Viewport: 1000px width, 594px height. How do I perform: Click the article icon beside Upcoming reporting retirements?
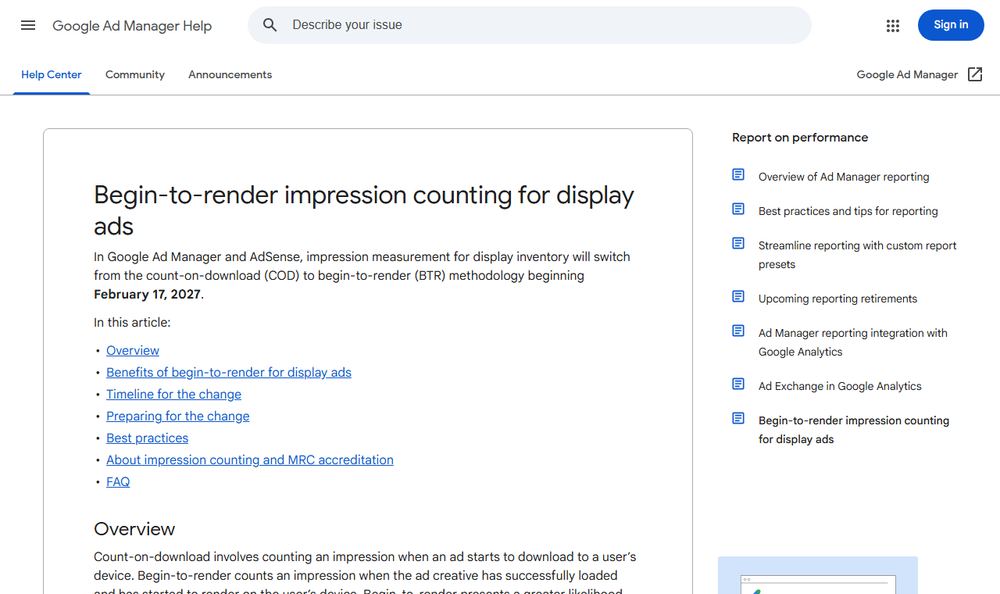click(x=738, y=297)
